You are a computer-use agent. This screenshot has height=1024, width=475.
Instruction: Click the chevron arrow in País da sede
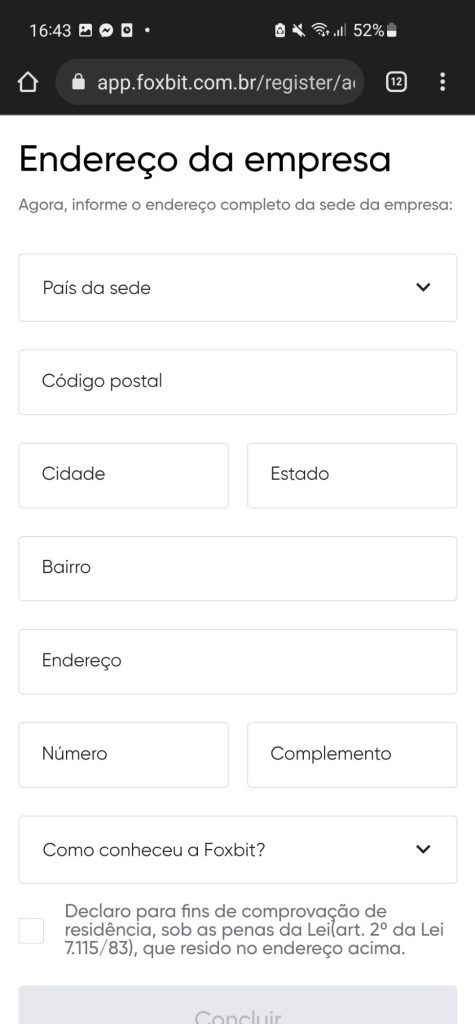[423, 287]
